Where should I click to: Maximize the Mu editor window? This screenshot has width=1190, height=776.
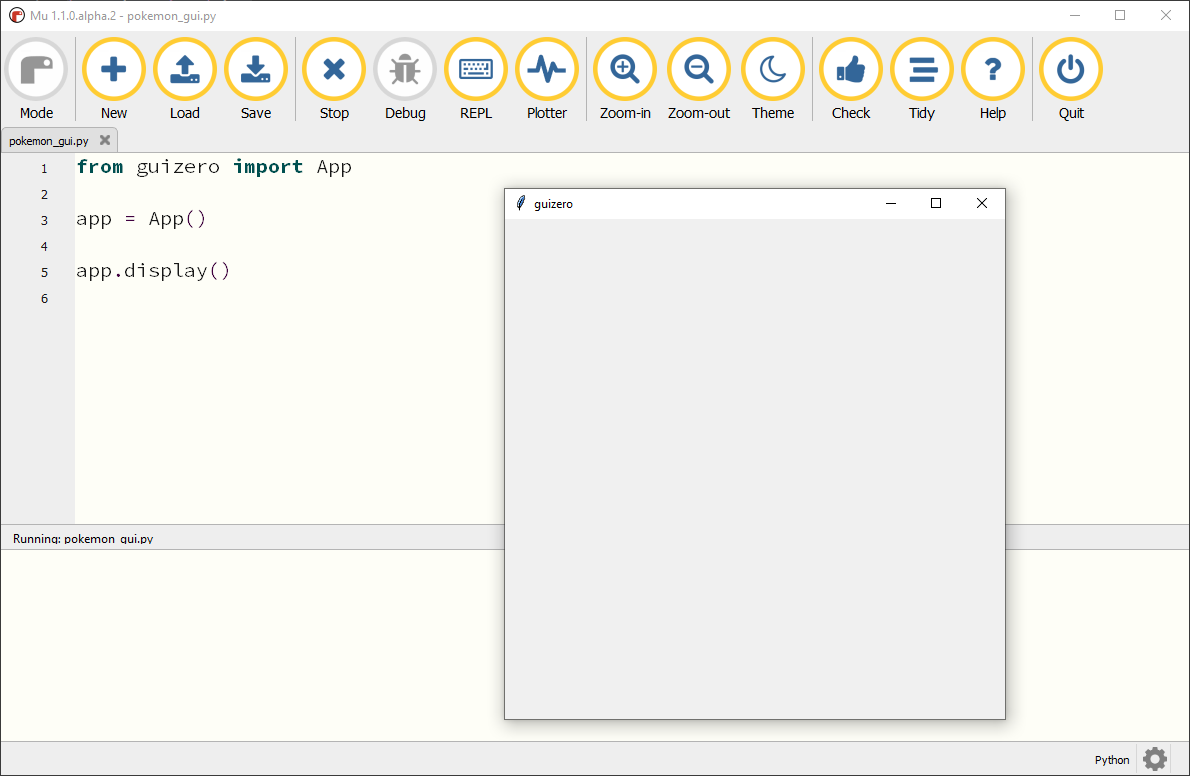point(1120,15)
